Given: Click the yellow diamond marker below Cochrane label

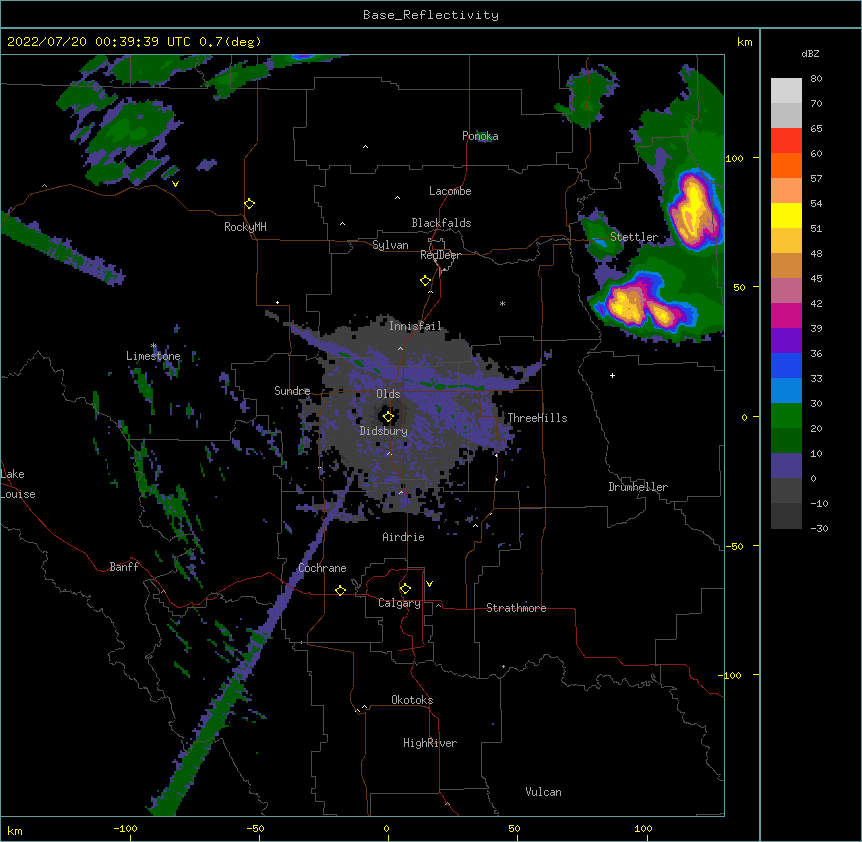Looking at the screenshot, I should (x=340, y=590).
